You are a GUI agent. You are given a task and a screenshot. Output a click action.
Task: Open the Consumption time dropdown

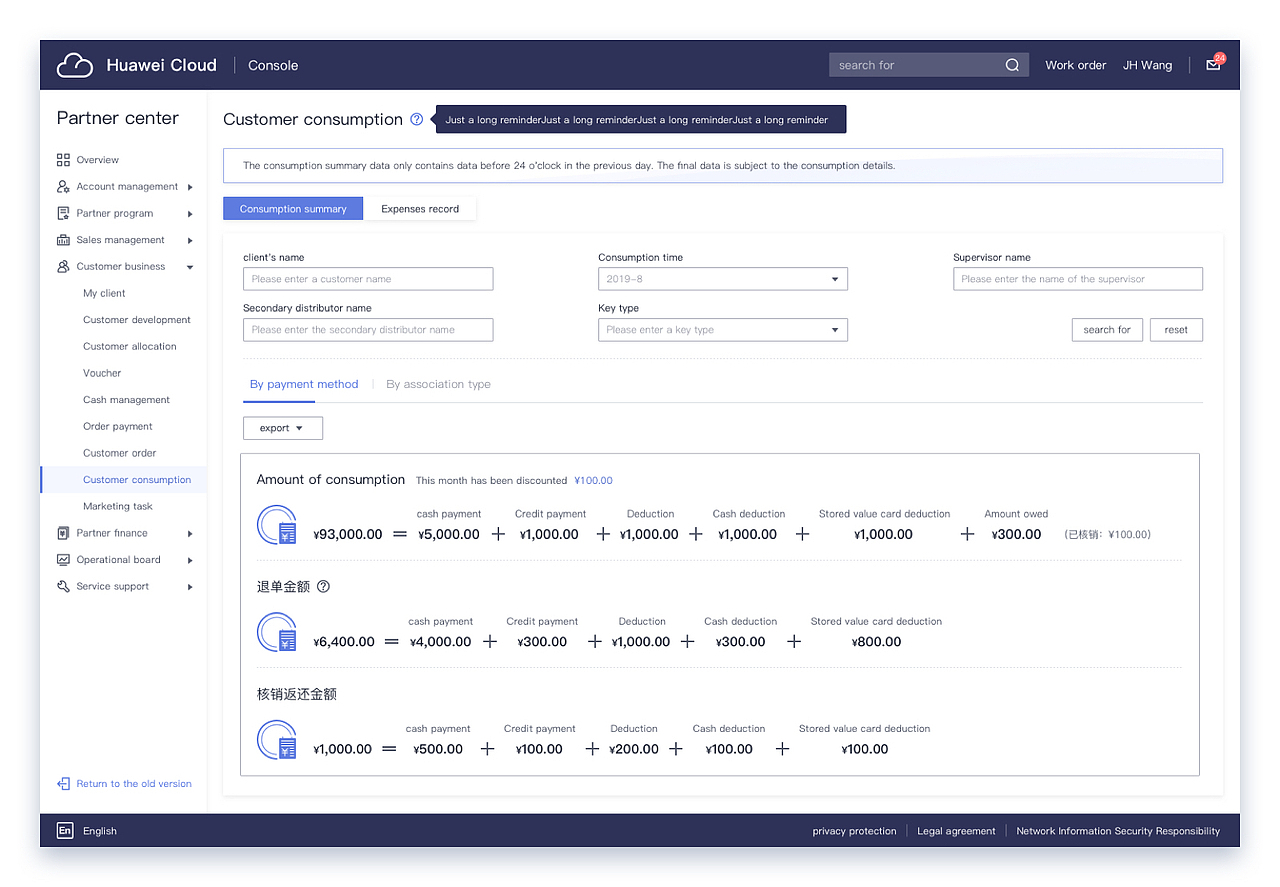(x=723, y=279)
